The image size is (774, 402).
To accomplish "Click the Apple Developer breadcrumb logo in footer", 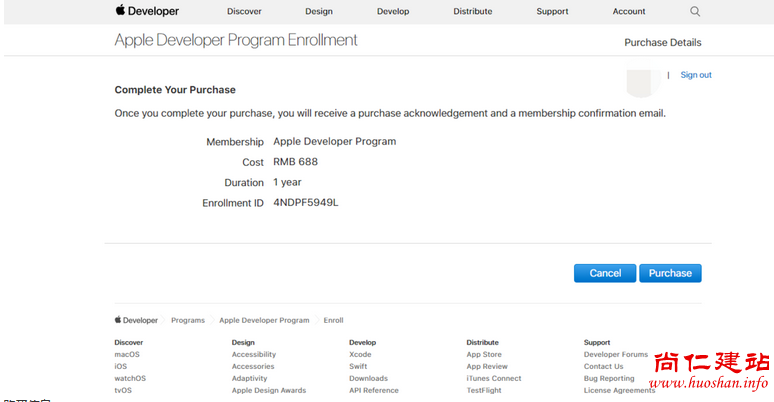I will point(136,320).
